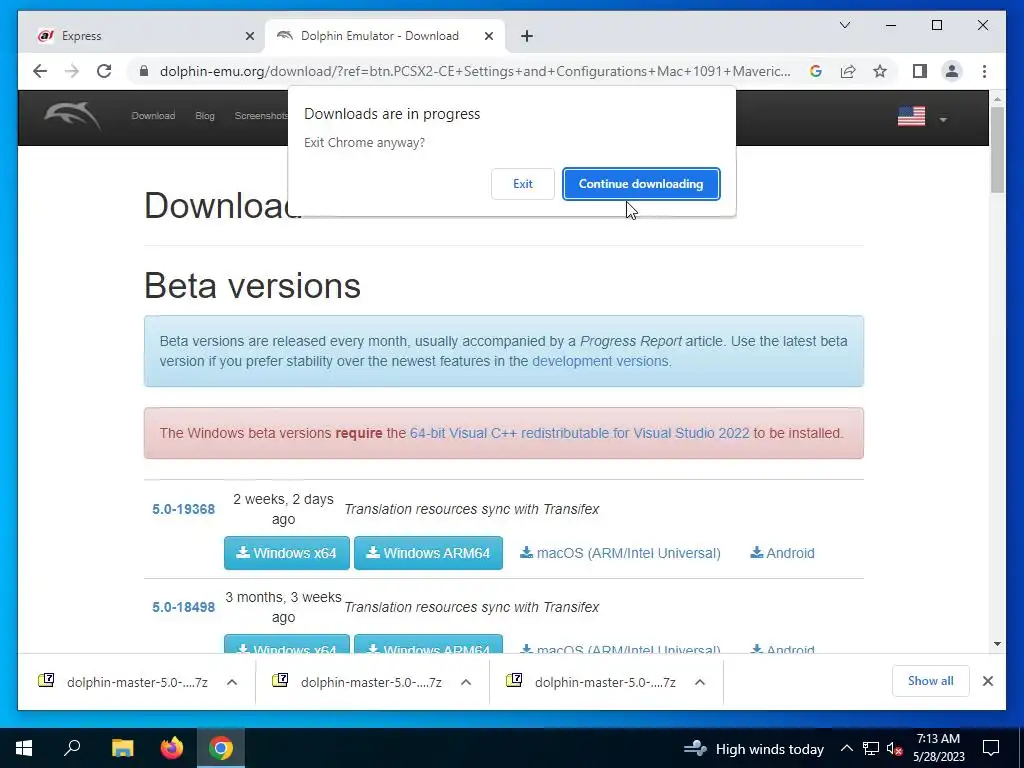Open the Download menu in site header

point(153,116)
